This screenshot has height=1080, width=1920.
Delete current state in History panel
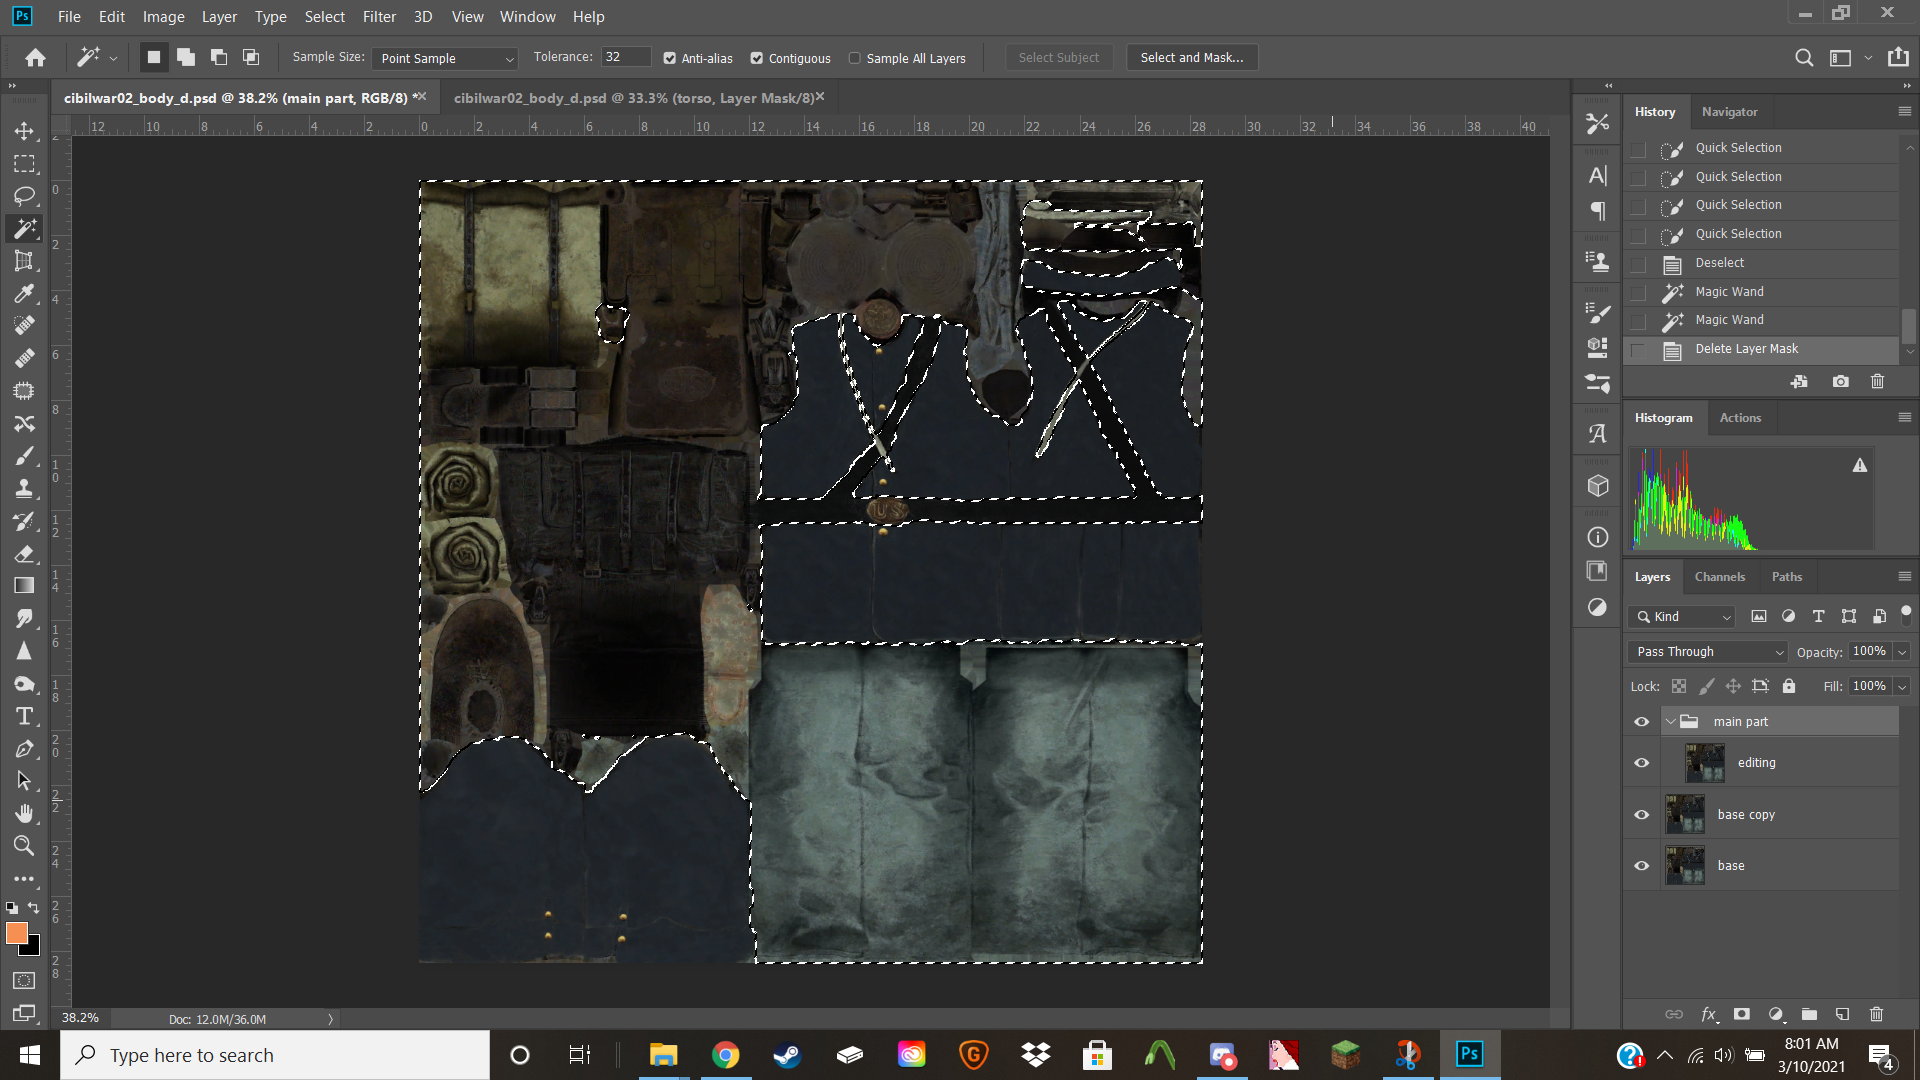[x=1877, y=381]
